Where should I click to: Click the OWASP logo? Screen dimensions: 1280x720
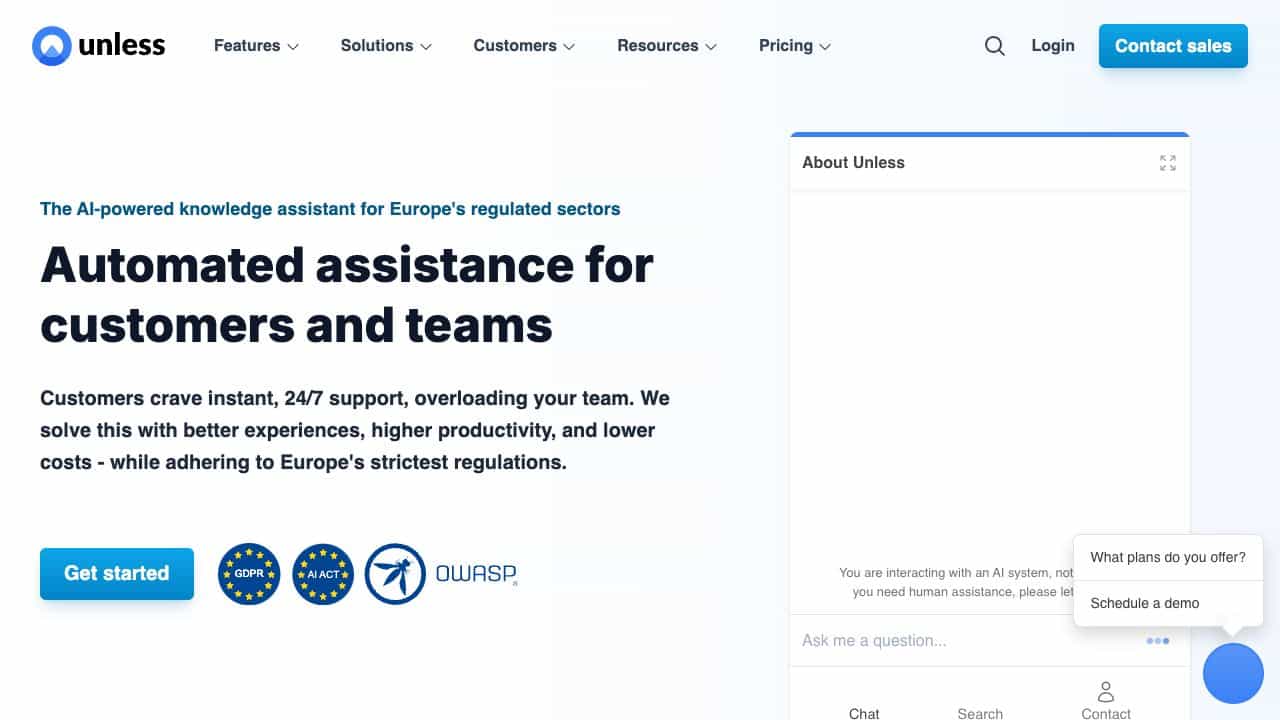click(441, 574)
